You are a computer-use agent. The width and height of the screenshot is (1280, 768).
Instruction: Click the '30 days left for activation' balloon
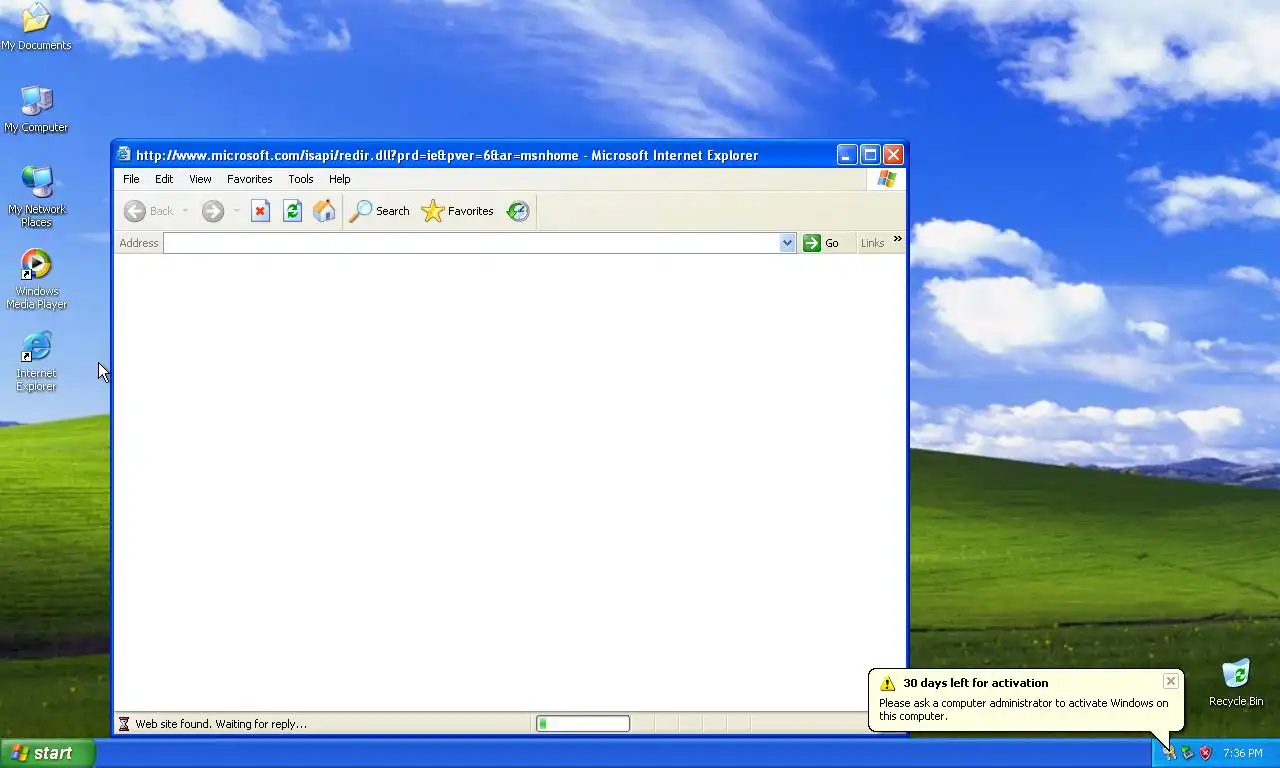1025,699
